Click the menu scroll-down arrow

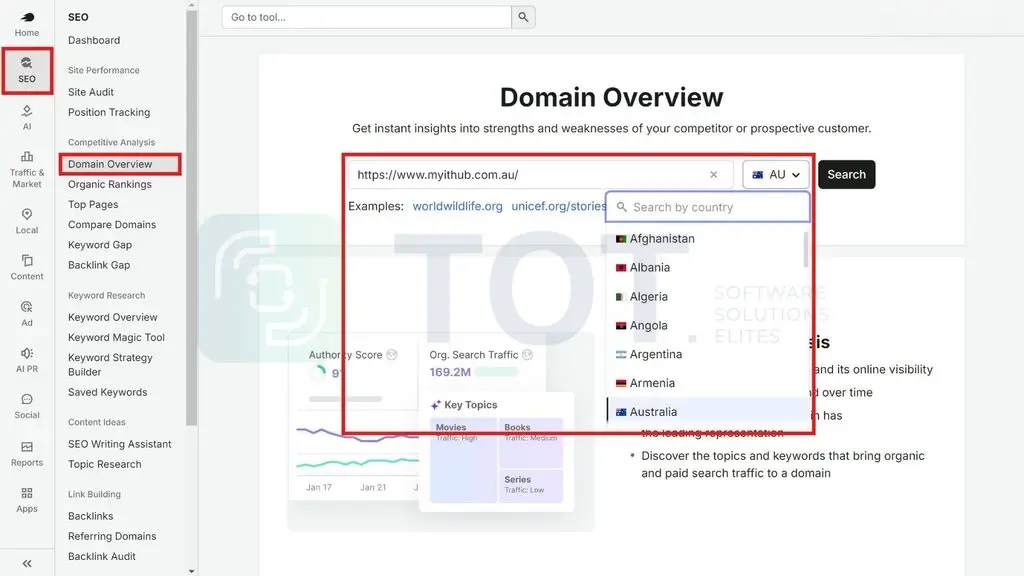click(191, 571)
